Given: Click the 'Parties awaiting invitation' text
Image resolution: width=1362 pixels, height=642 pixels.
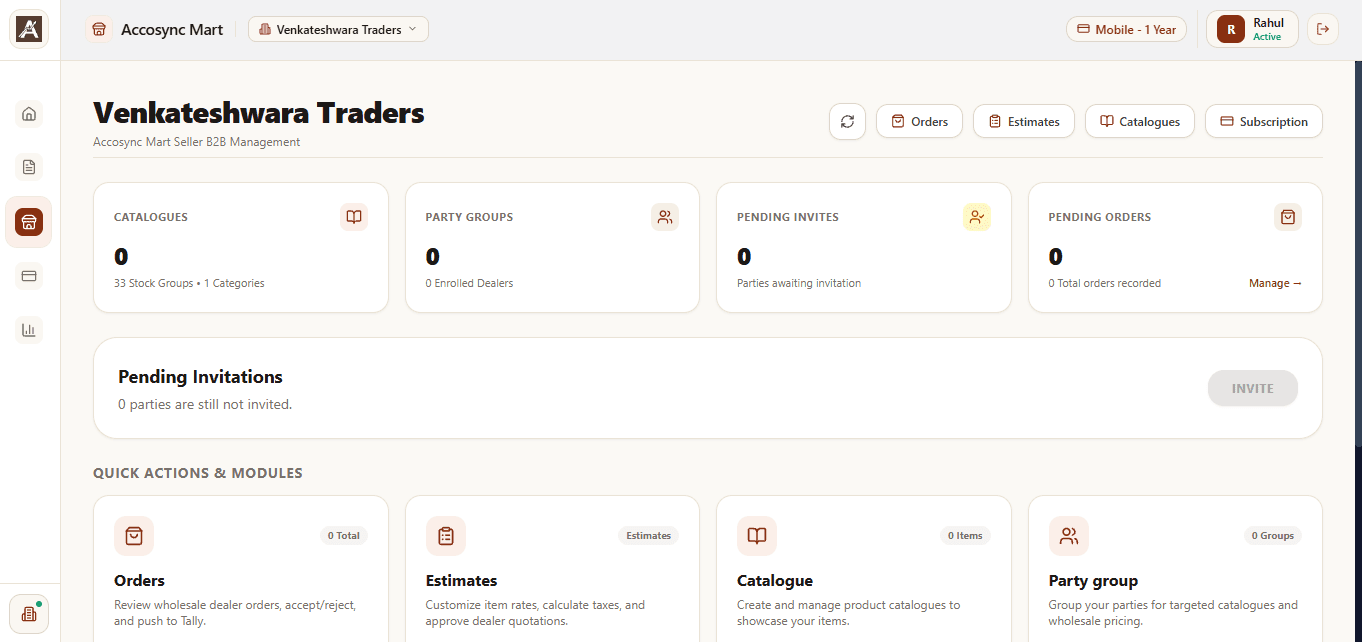Looking at the screenshot, I should pos(799,284).
